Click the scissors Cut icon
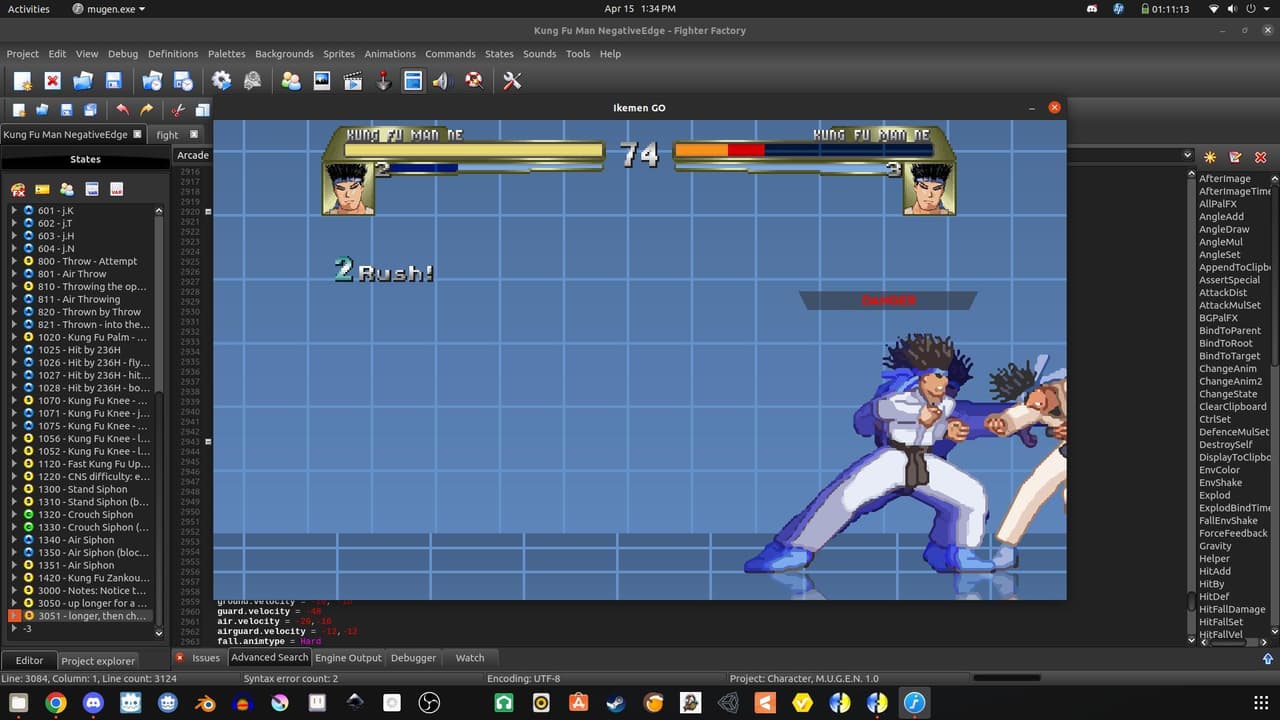 click(178, 110)
